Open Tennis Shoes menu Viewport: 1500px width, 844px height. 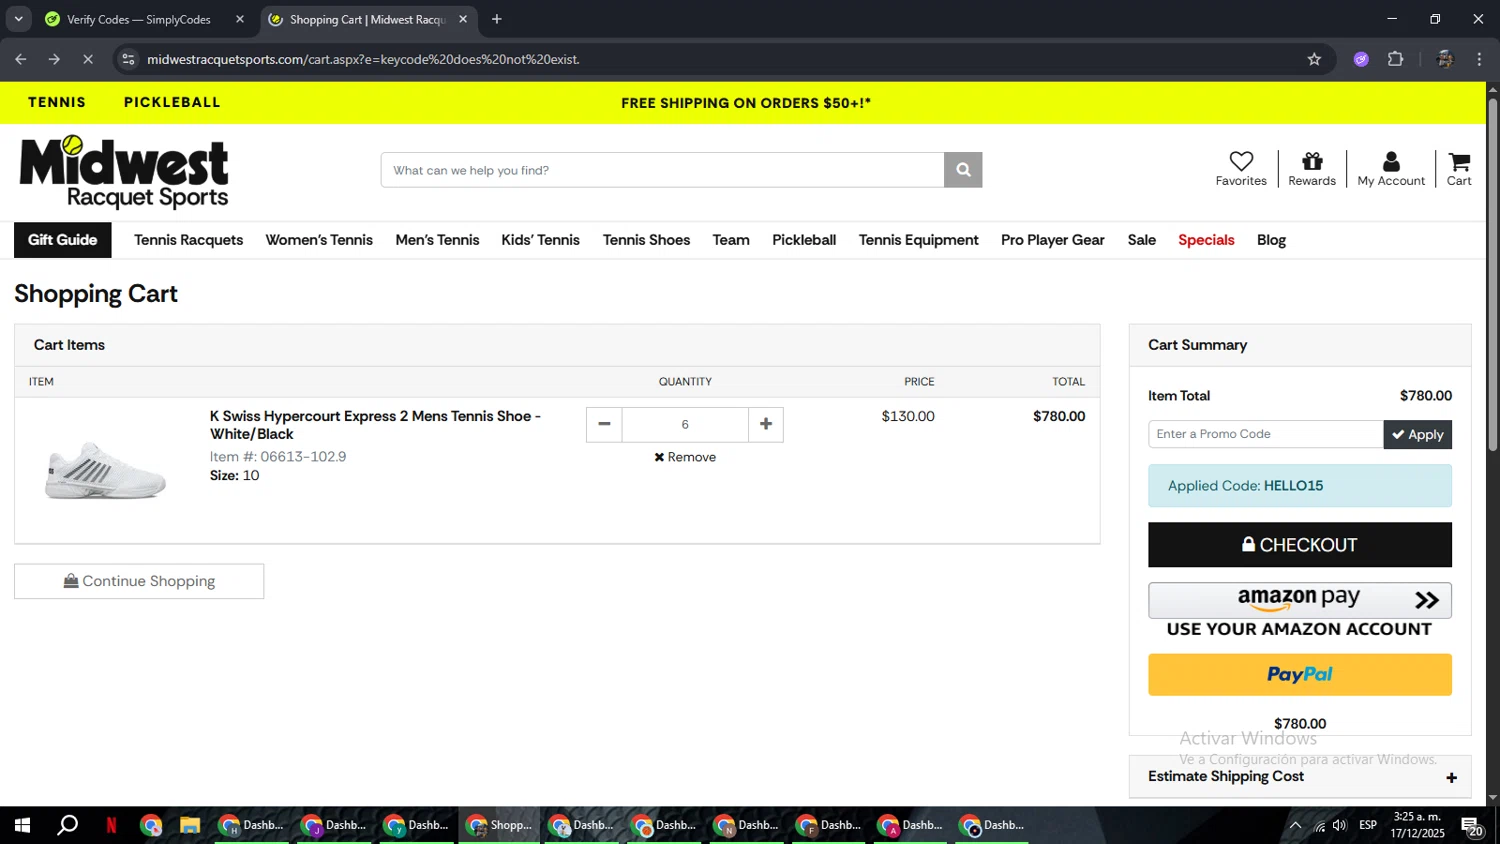pyautogui.click(x=646, y=240)
